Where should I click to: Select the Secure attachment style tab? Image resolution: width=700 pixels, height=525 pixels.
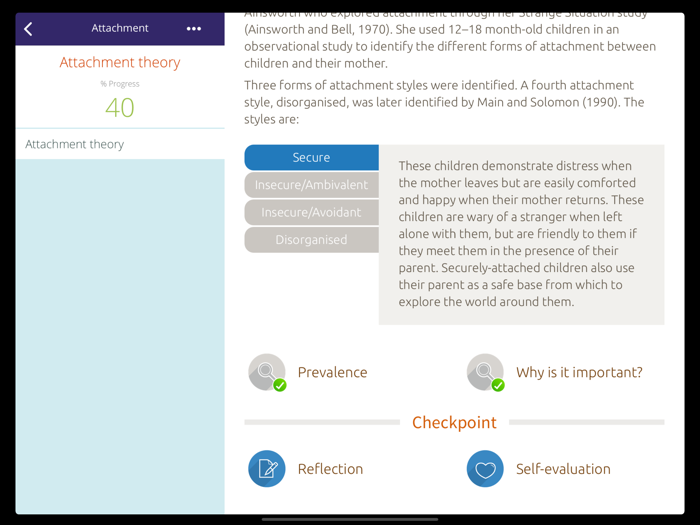[x=311, y=157]
